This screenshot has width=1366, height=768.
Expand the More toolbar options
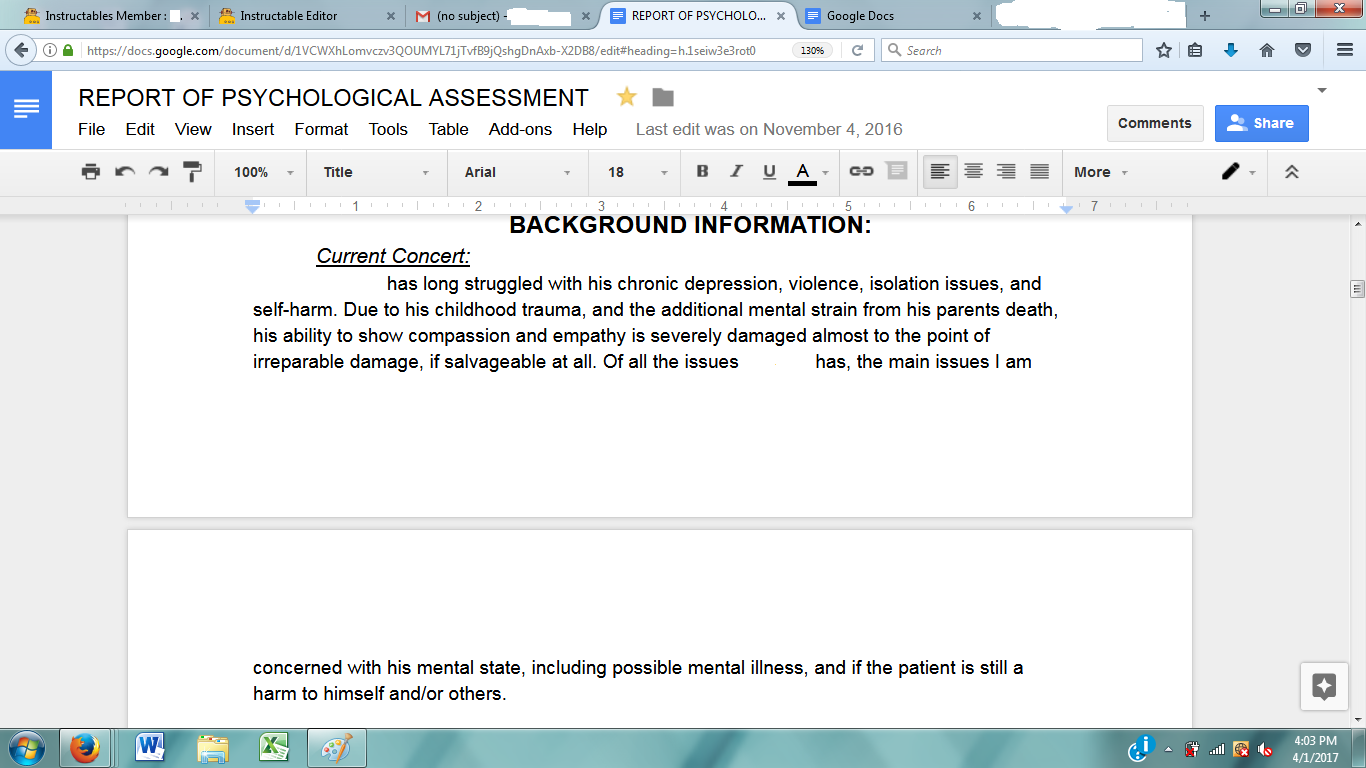tap(1101, 172)
